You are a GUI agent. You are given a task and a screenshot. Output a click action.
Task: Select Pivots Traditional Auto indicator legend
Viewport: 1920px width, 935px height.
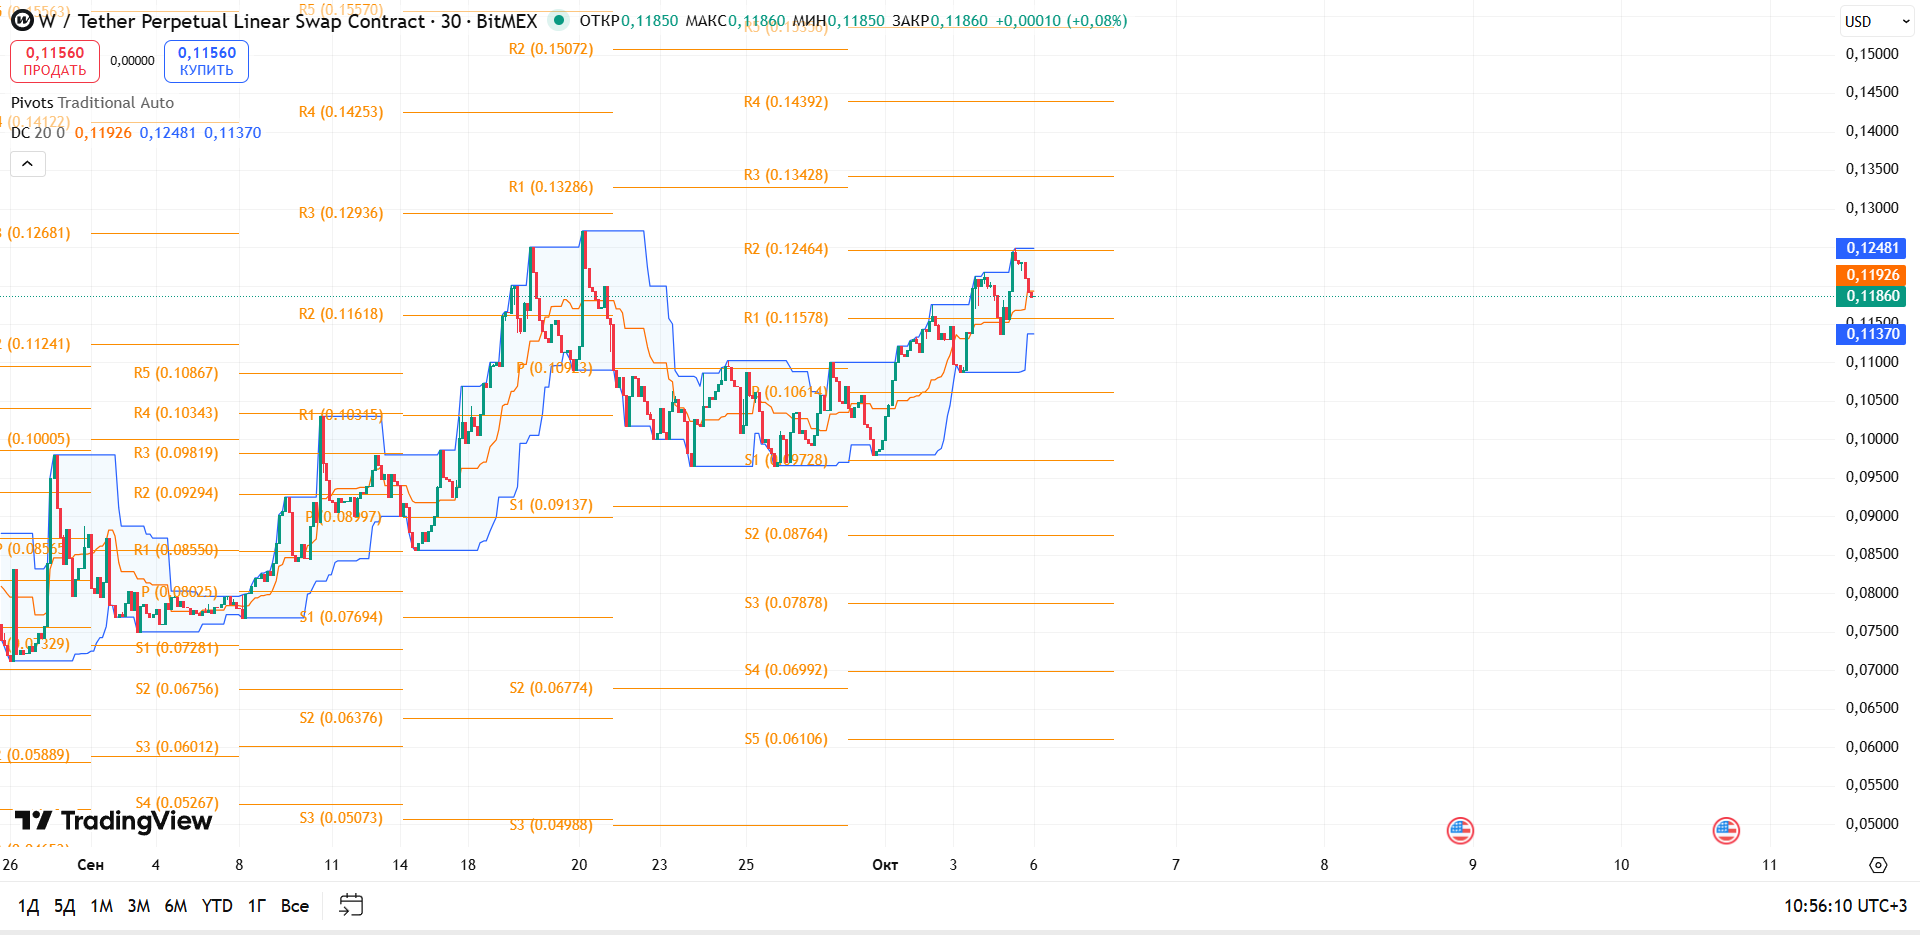tap(92, 103)
